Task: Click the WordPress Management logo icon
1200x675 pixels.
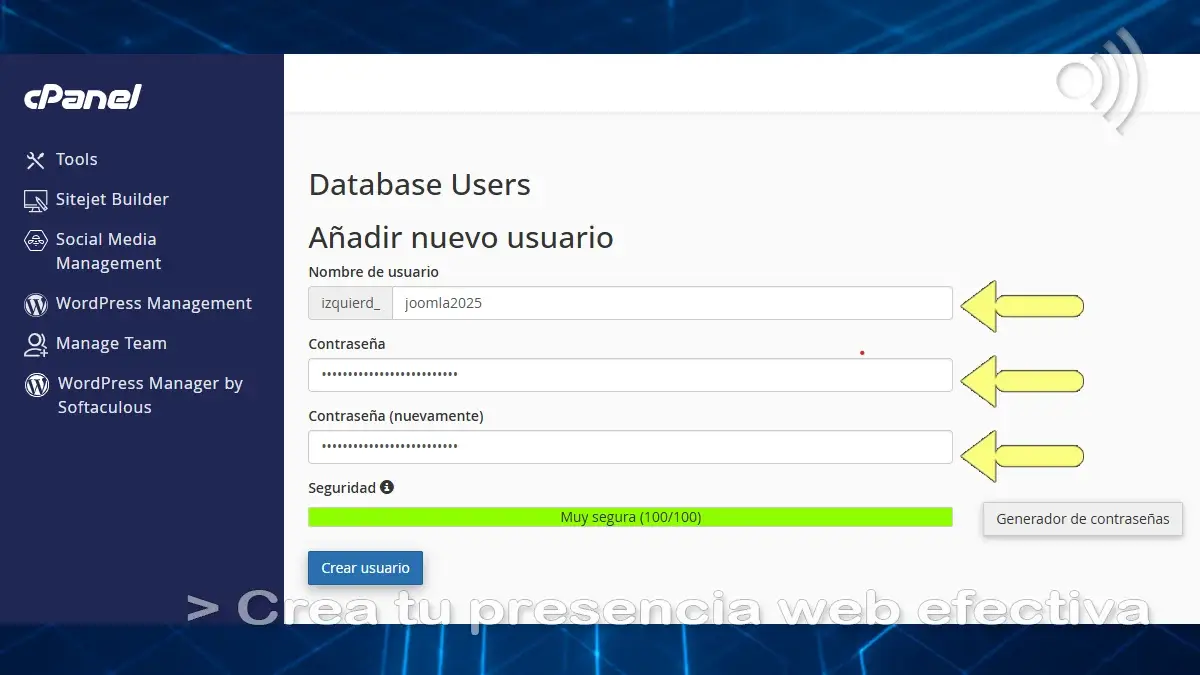Action: 36,304
